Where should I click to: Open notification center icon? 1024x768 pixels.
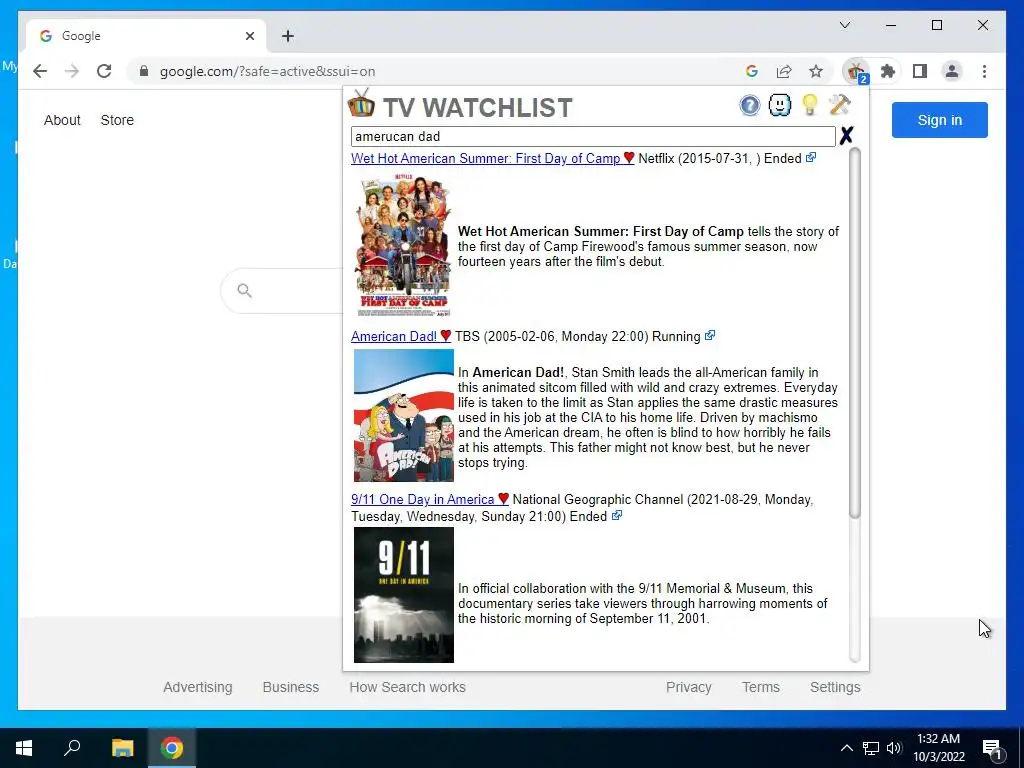click(x=992, y=748)
